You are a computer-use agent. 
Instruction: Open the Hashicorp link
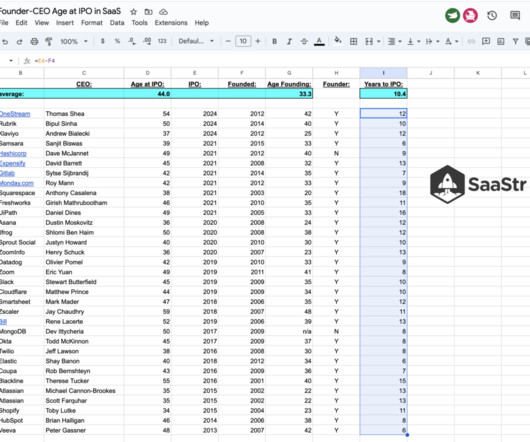13,153
